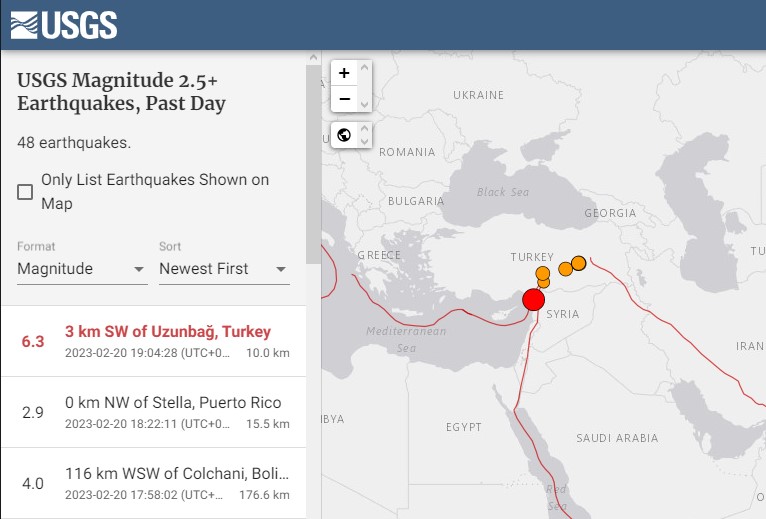Click the earthquake list vertical scrollbar

tap(313, 160)
